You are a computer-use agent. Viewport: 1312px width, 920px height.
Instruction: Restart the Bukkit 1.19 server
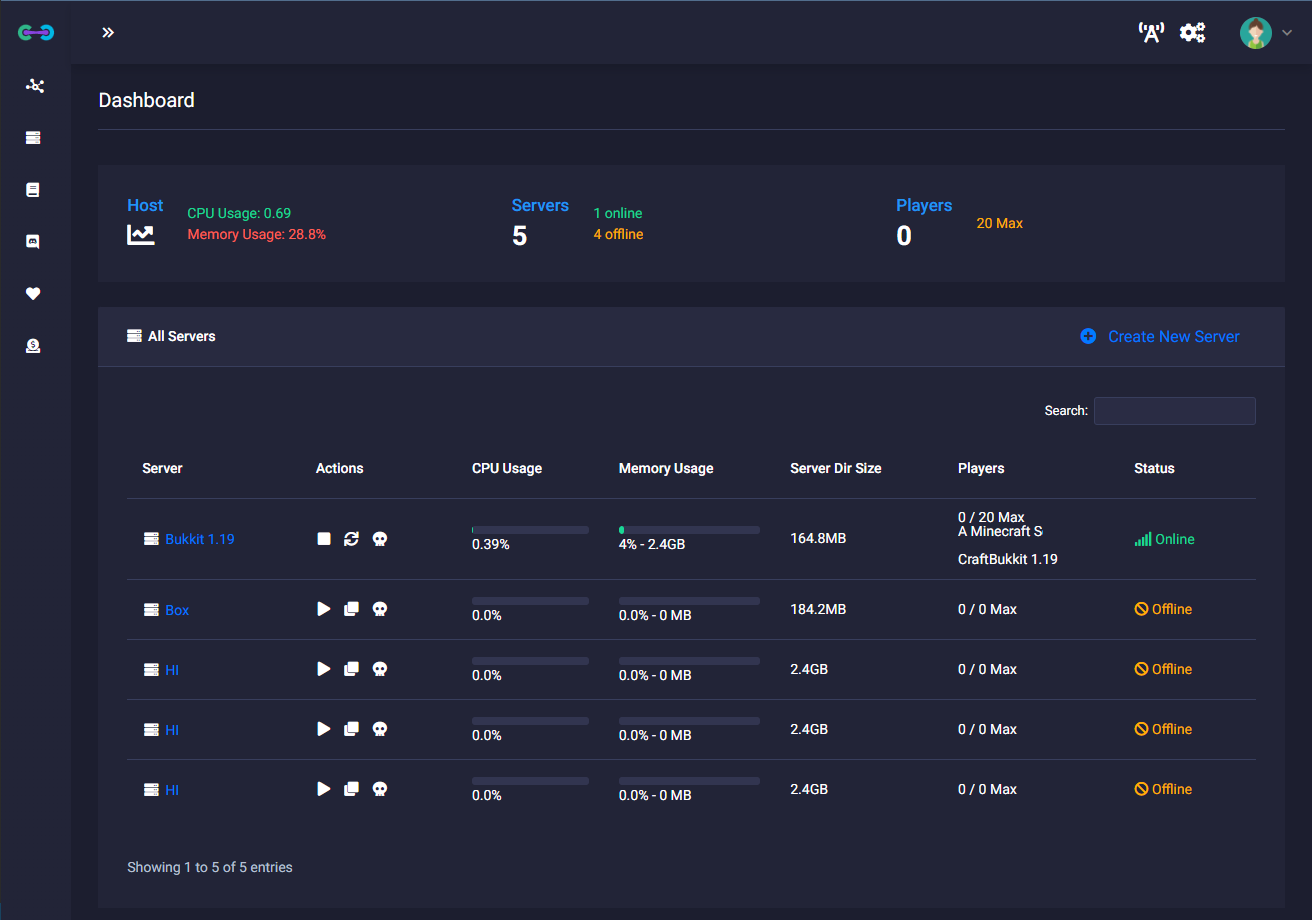(351, 539)
